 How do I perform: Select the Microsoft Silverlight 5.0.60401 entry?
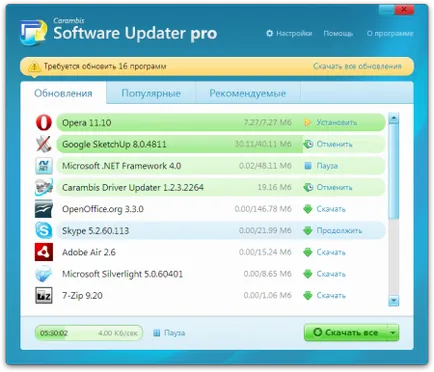pos(221,274)
